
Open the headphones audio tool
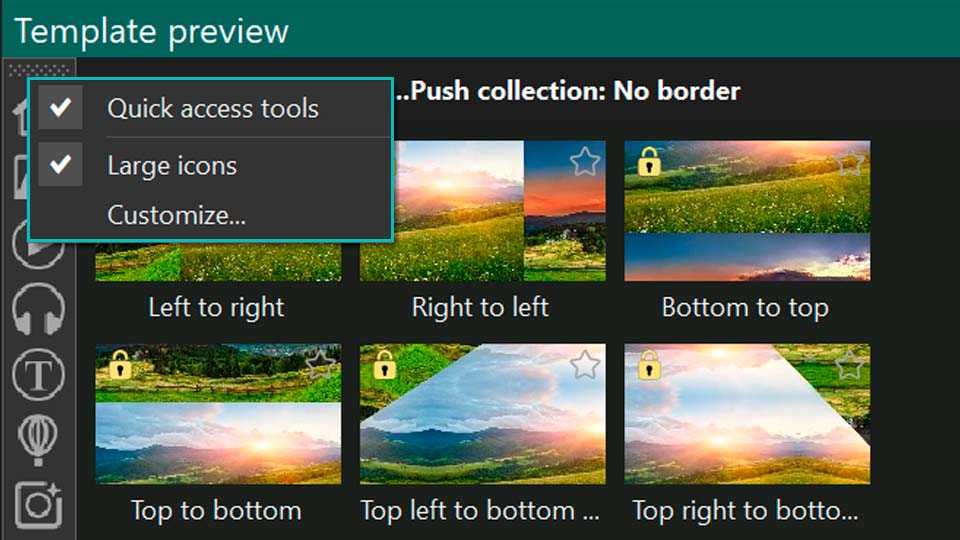[x=39, y=309]
